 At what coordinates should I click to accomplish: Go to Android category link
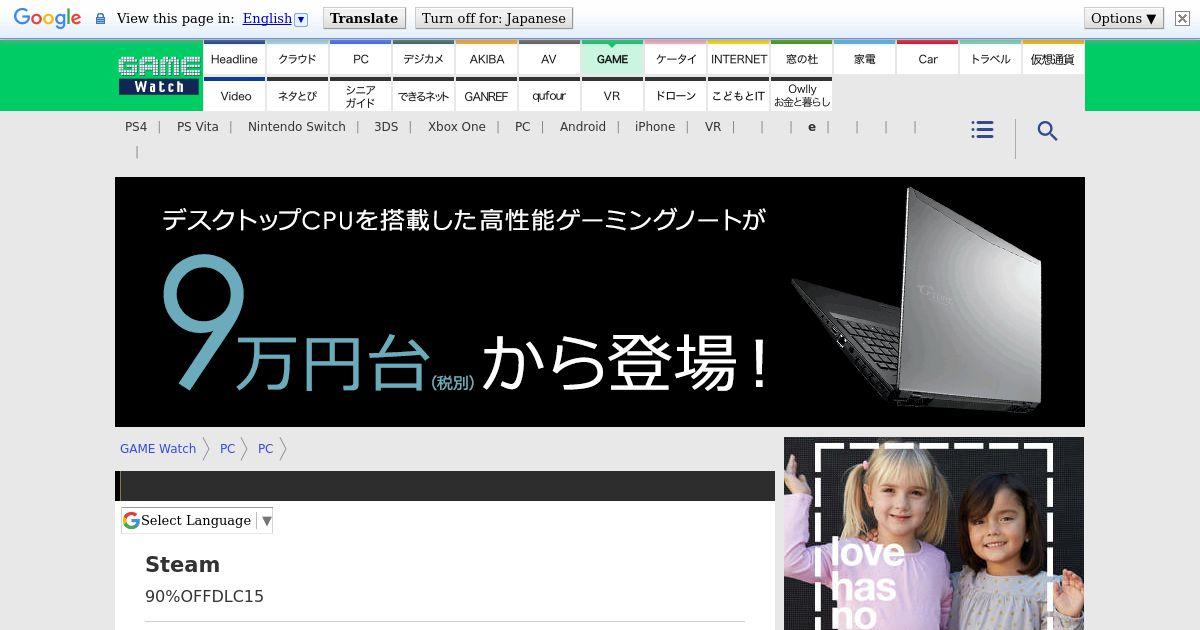pos(582,127)
